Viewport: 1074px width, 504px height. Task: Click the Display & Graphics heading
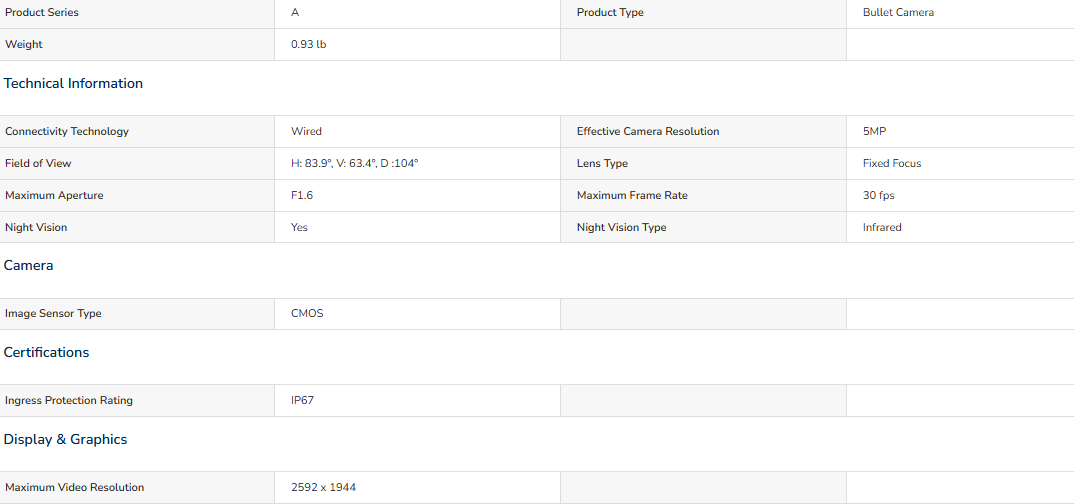click(66, 440)
